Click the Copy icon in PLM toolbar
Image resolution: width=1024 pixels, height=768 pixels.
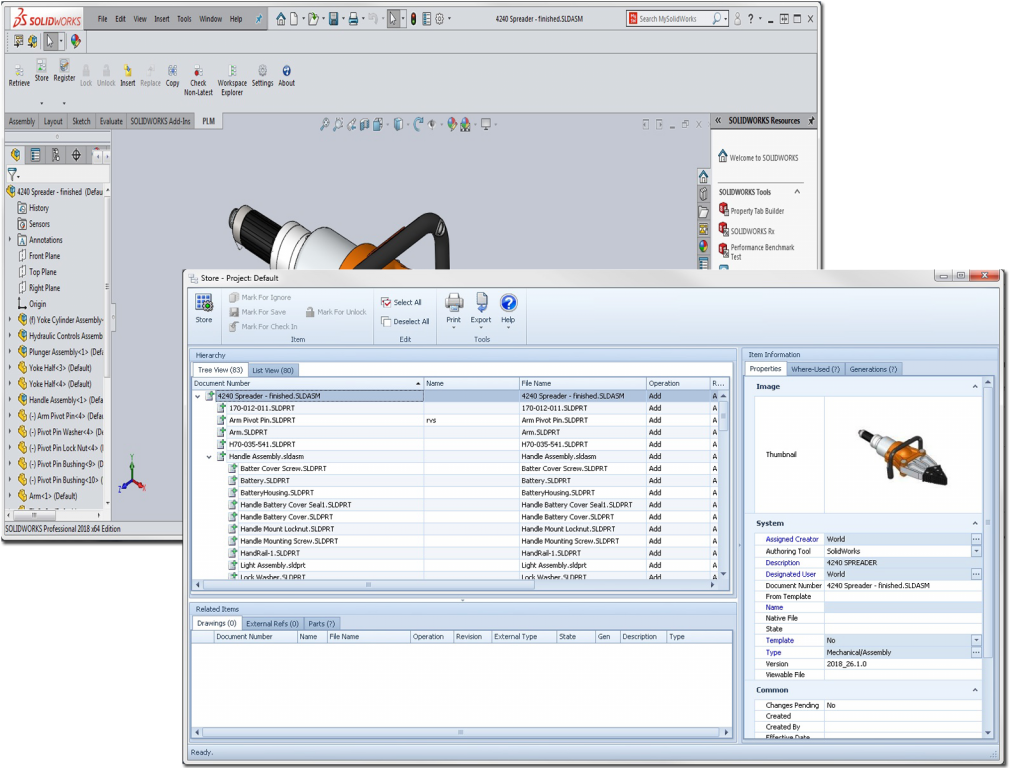click(x=172, y=75)
